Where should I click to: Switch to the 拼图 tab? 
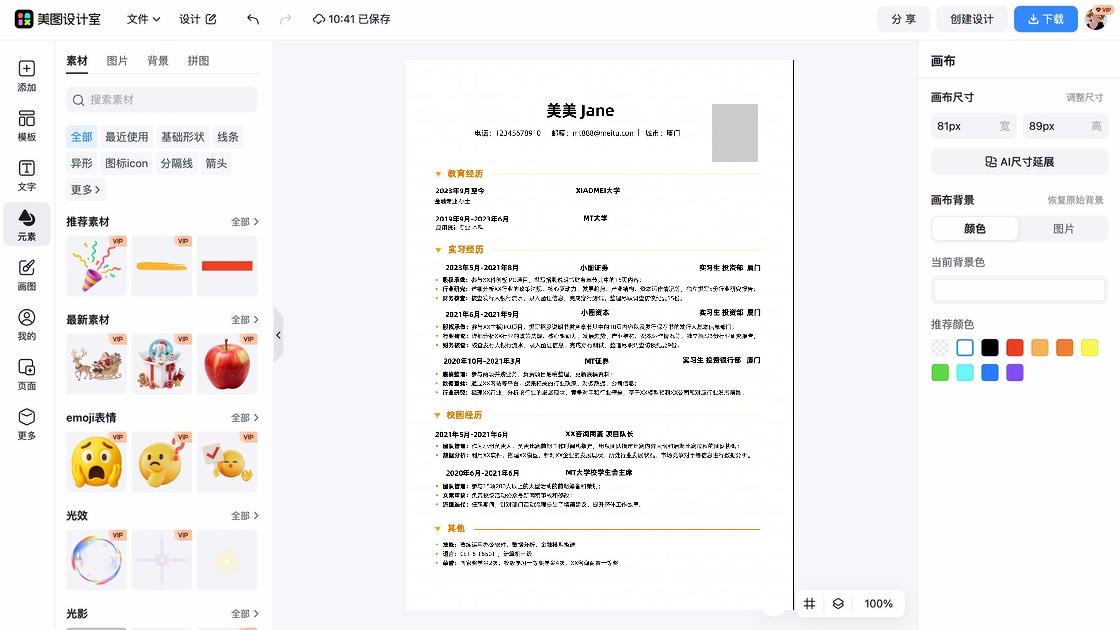coord(199,61)
